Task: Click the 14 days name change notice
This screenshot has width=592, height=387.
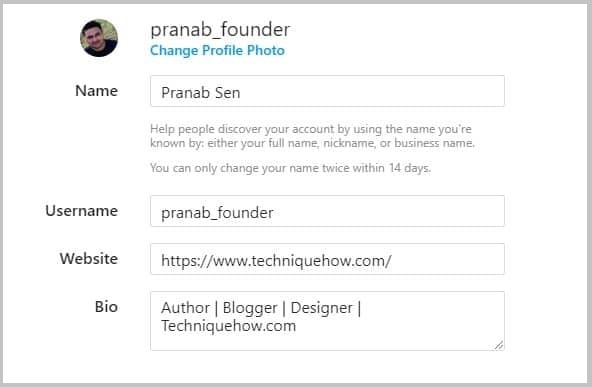Action: 290,168
